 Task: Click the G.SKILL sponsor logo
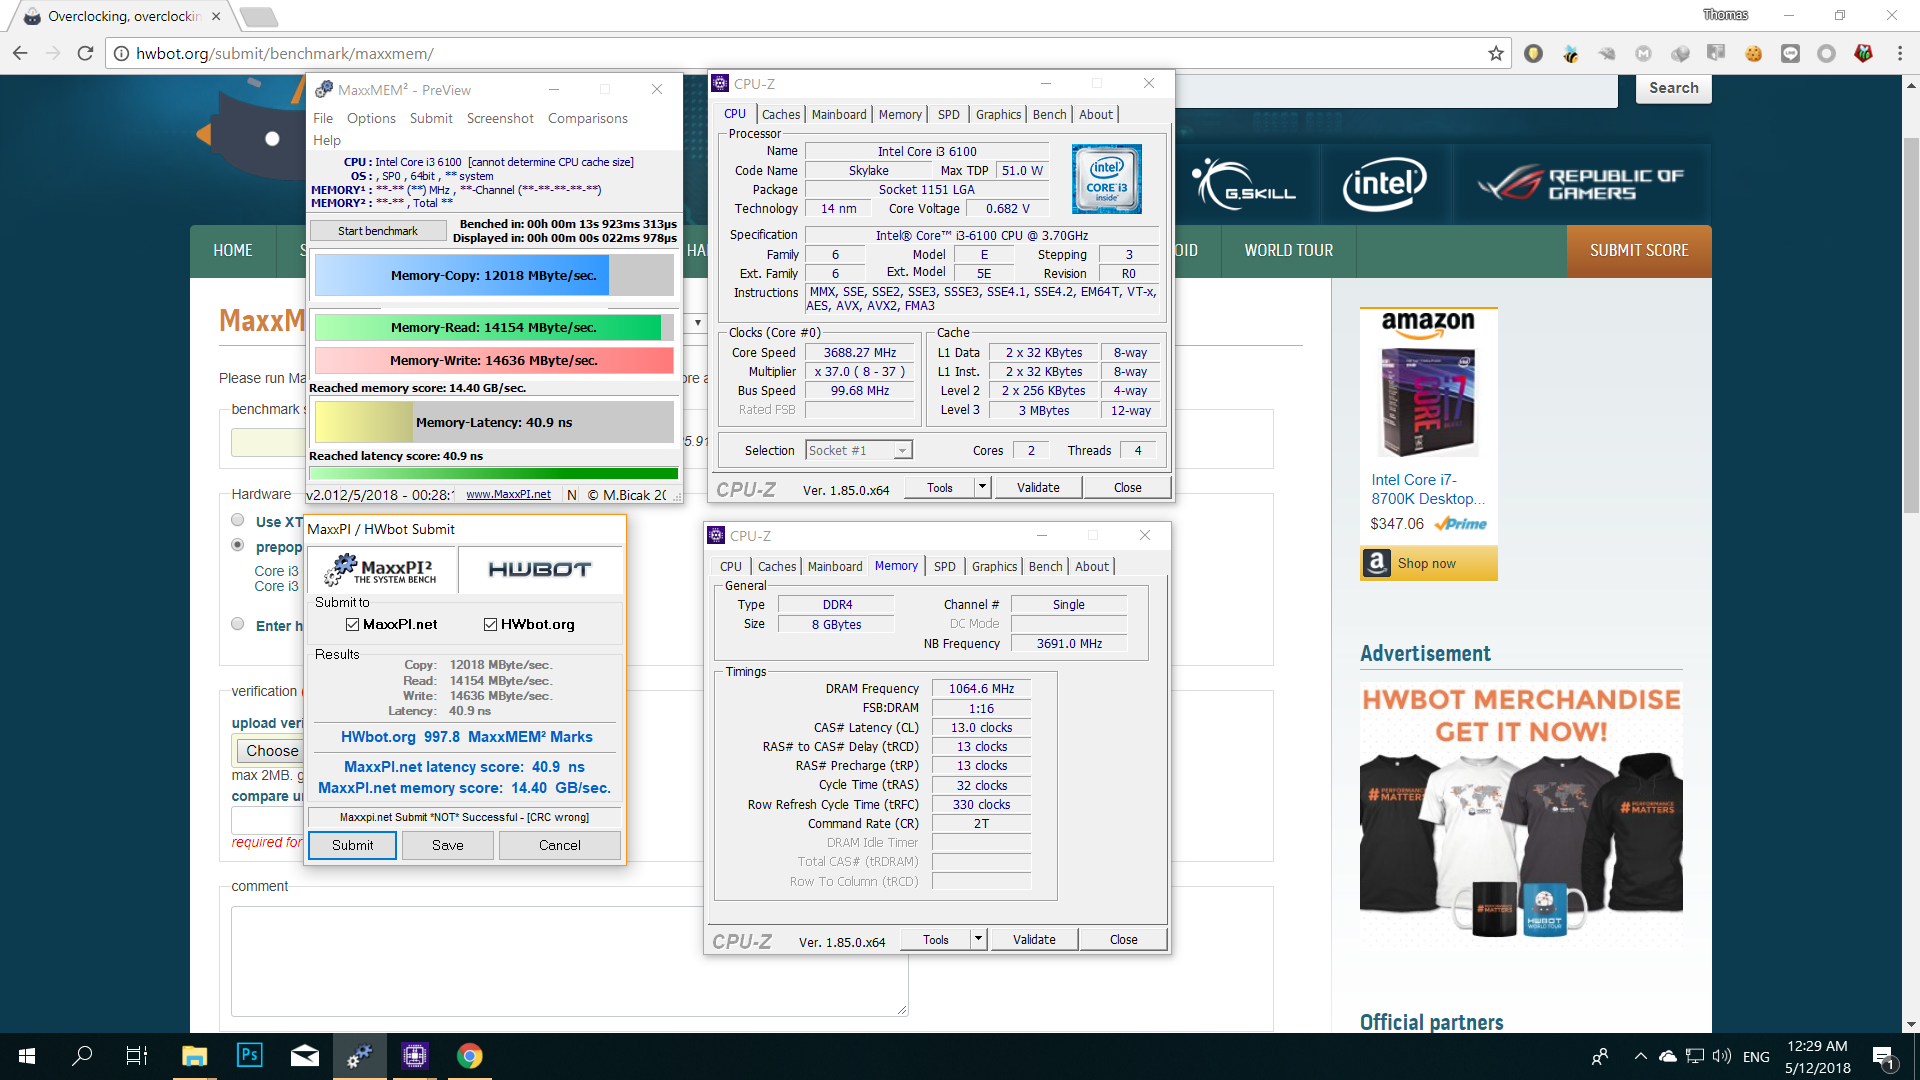tap(1245, 185)
